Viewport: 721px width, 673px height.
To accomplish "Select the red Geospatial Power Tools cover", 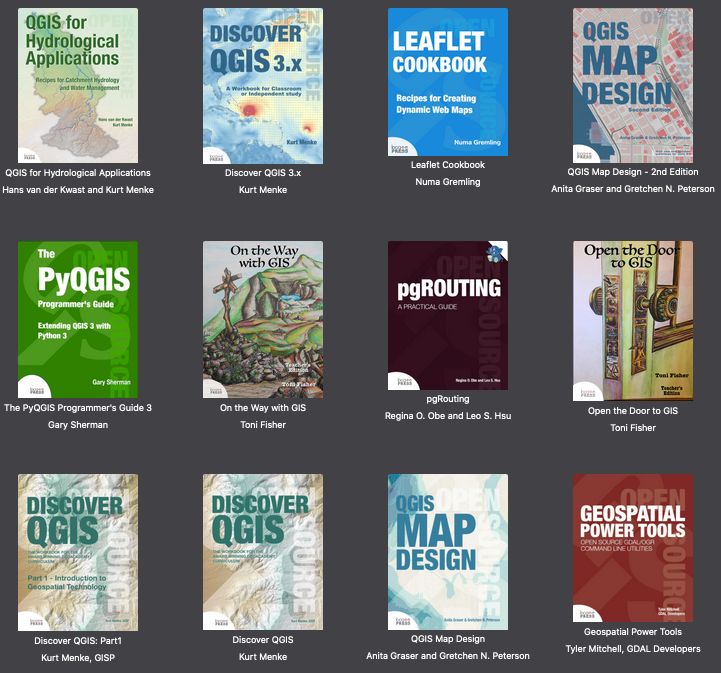I will [633, 548].
